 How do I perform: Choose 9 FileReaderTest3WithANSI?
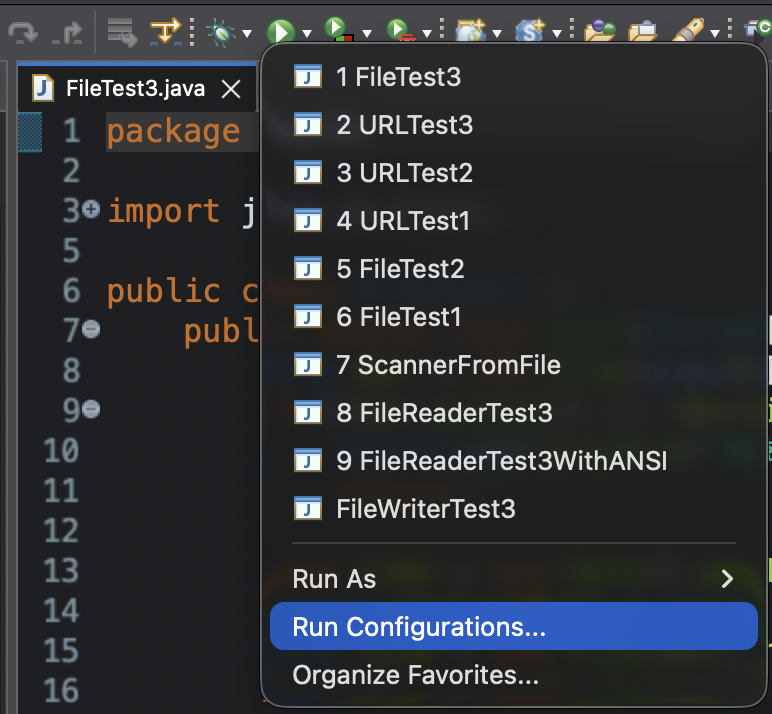514,461
